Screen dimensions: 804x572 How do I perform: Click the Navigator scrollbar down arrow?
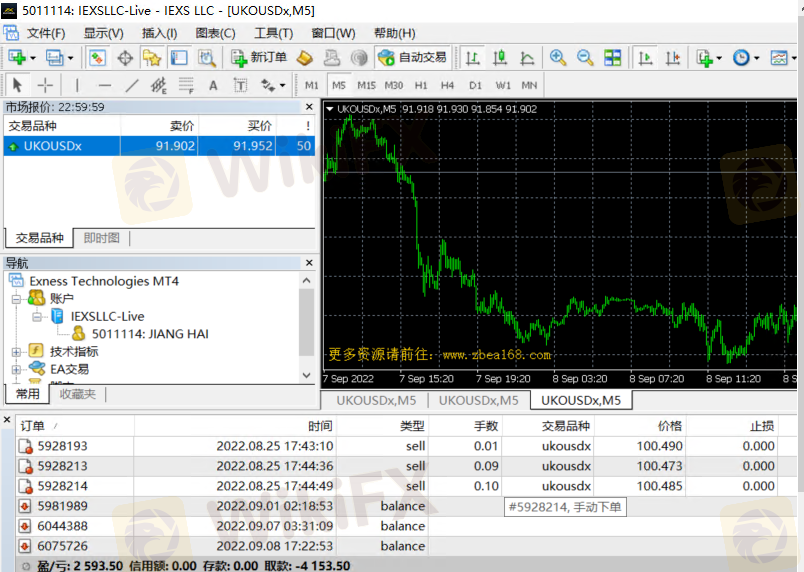pos(307,375)
